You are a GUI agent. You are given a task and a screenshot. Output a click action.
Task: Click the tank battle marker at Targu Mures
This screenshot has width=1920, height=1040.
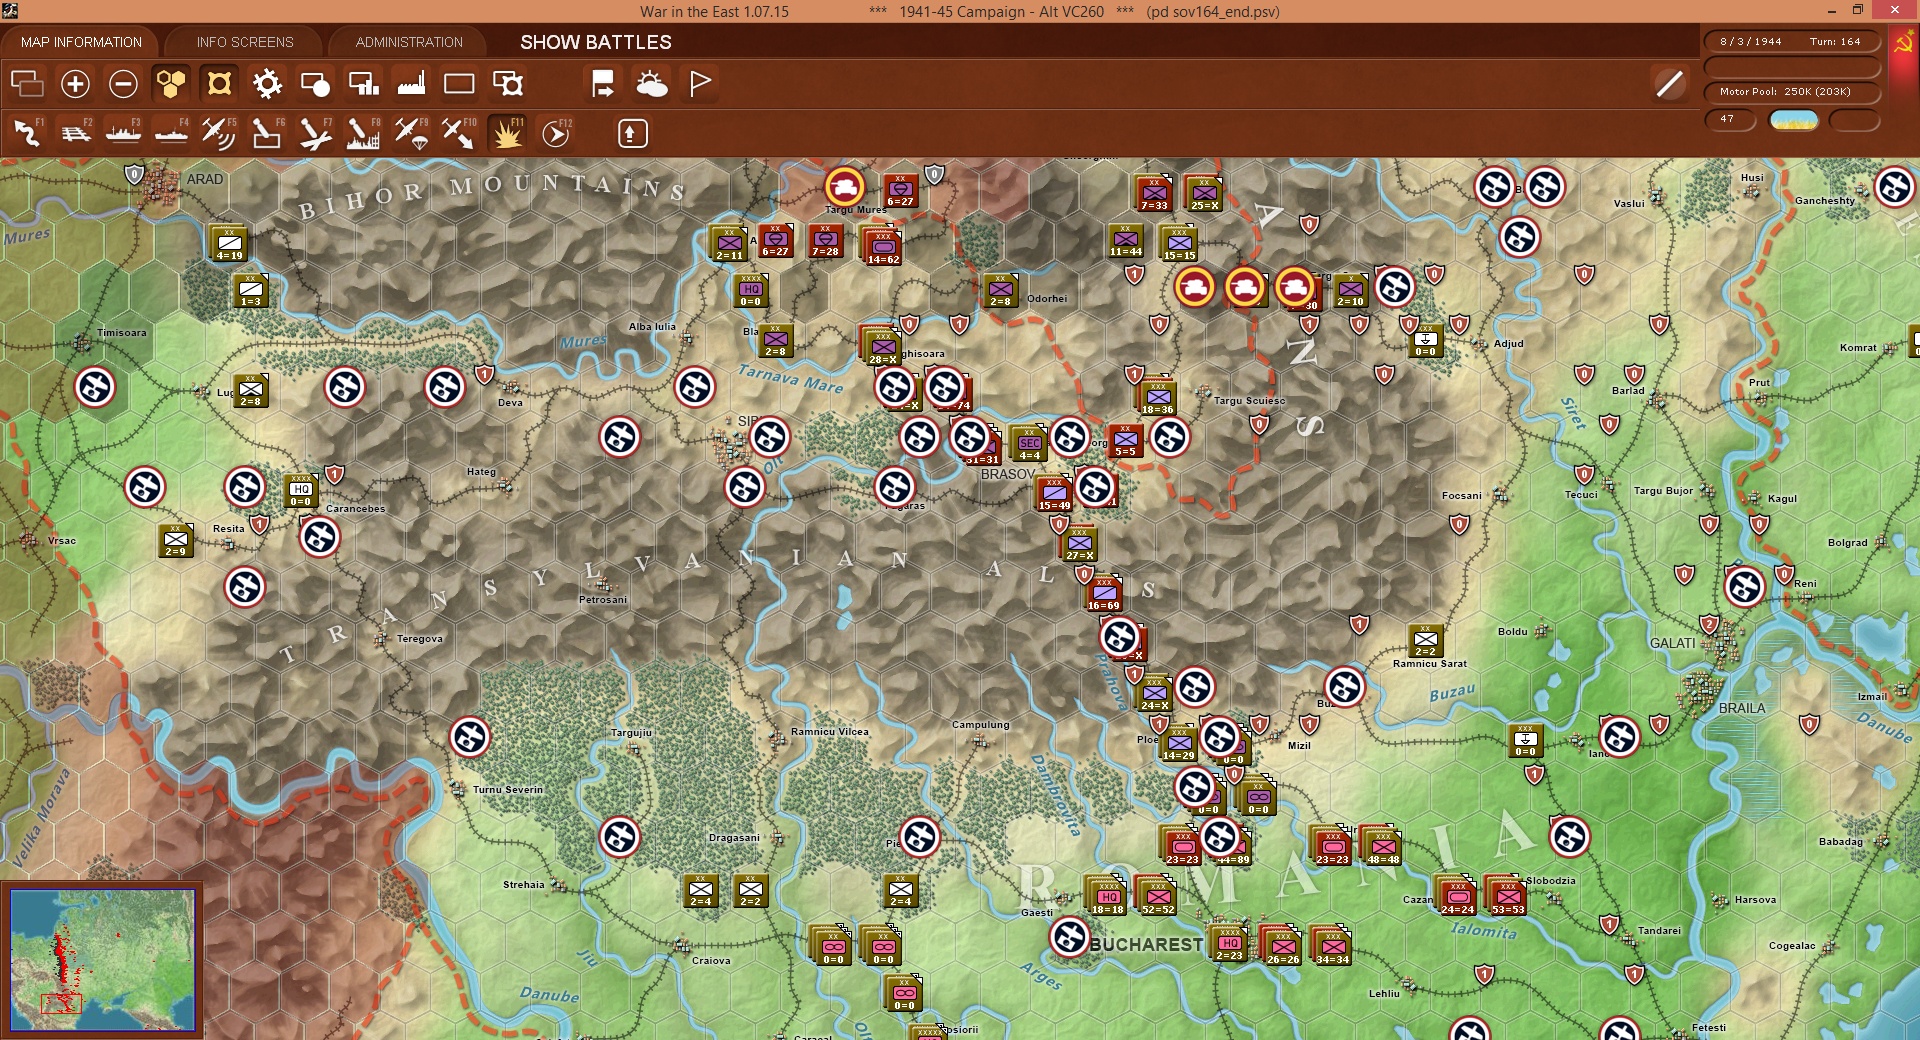click(x=845, y=186)
